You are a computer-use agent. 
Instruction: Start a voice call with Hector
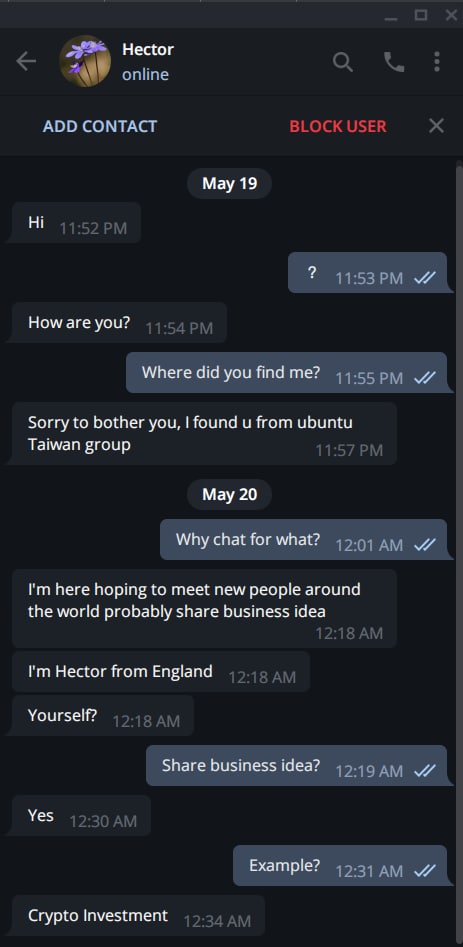394,62
